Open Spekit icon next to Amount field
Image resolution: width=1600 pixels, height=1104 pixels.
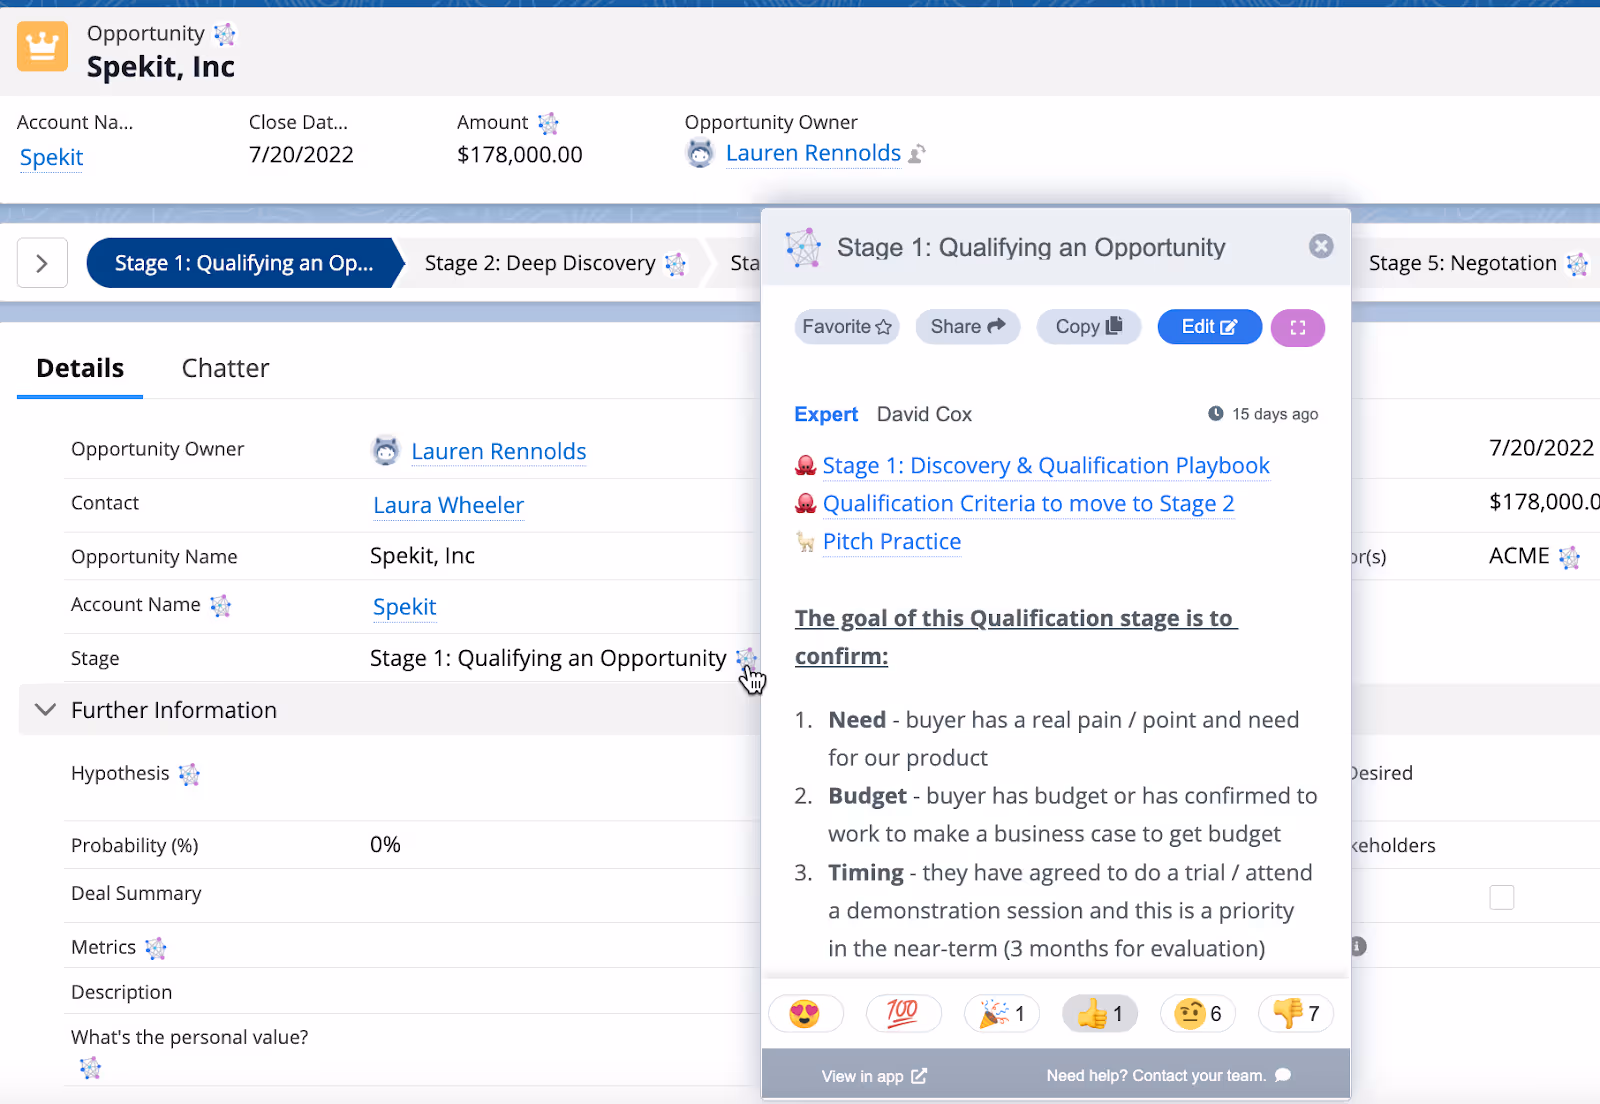[x=548, y=124]
